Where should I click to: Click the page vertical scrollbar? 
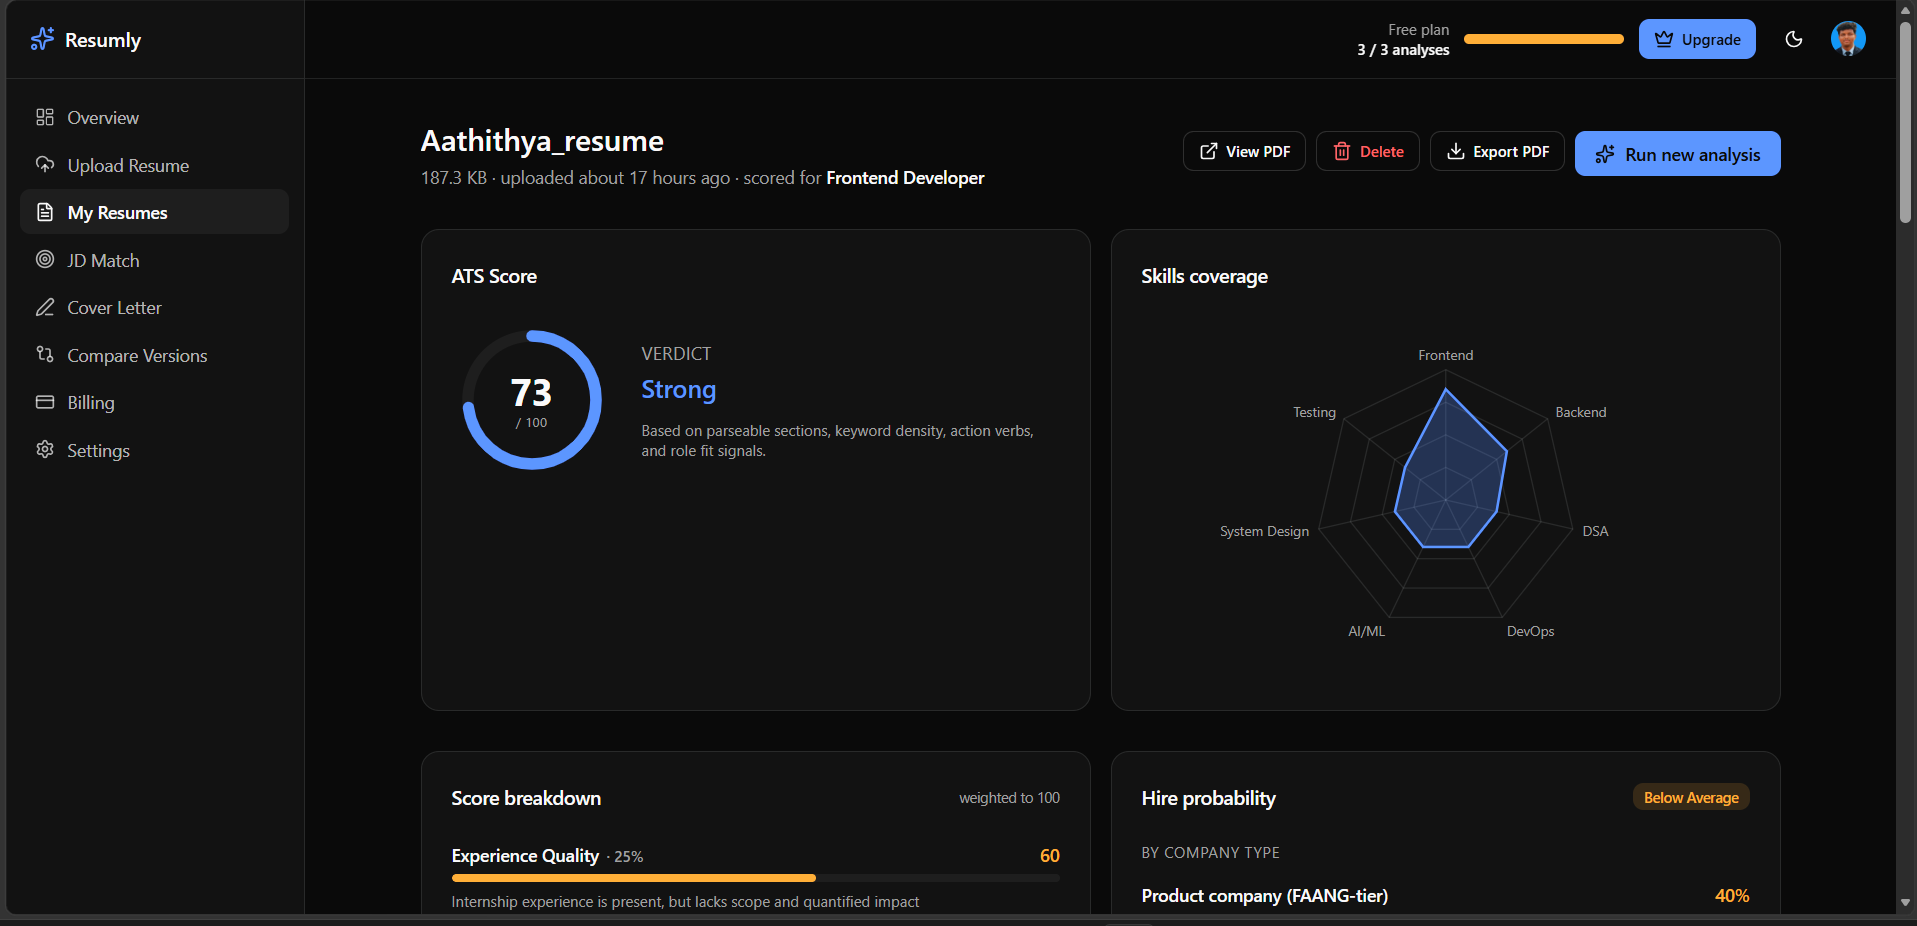(x=1905, y=120)
